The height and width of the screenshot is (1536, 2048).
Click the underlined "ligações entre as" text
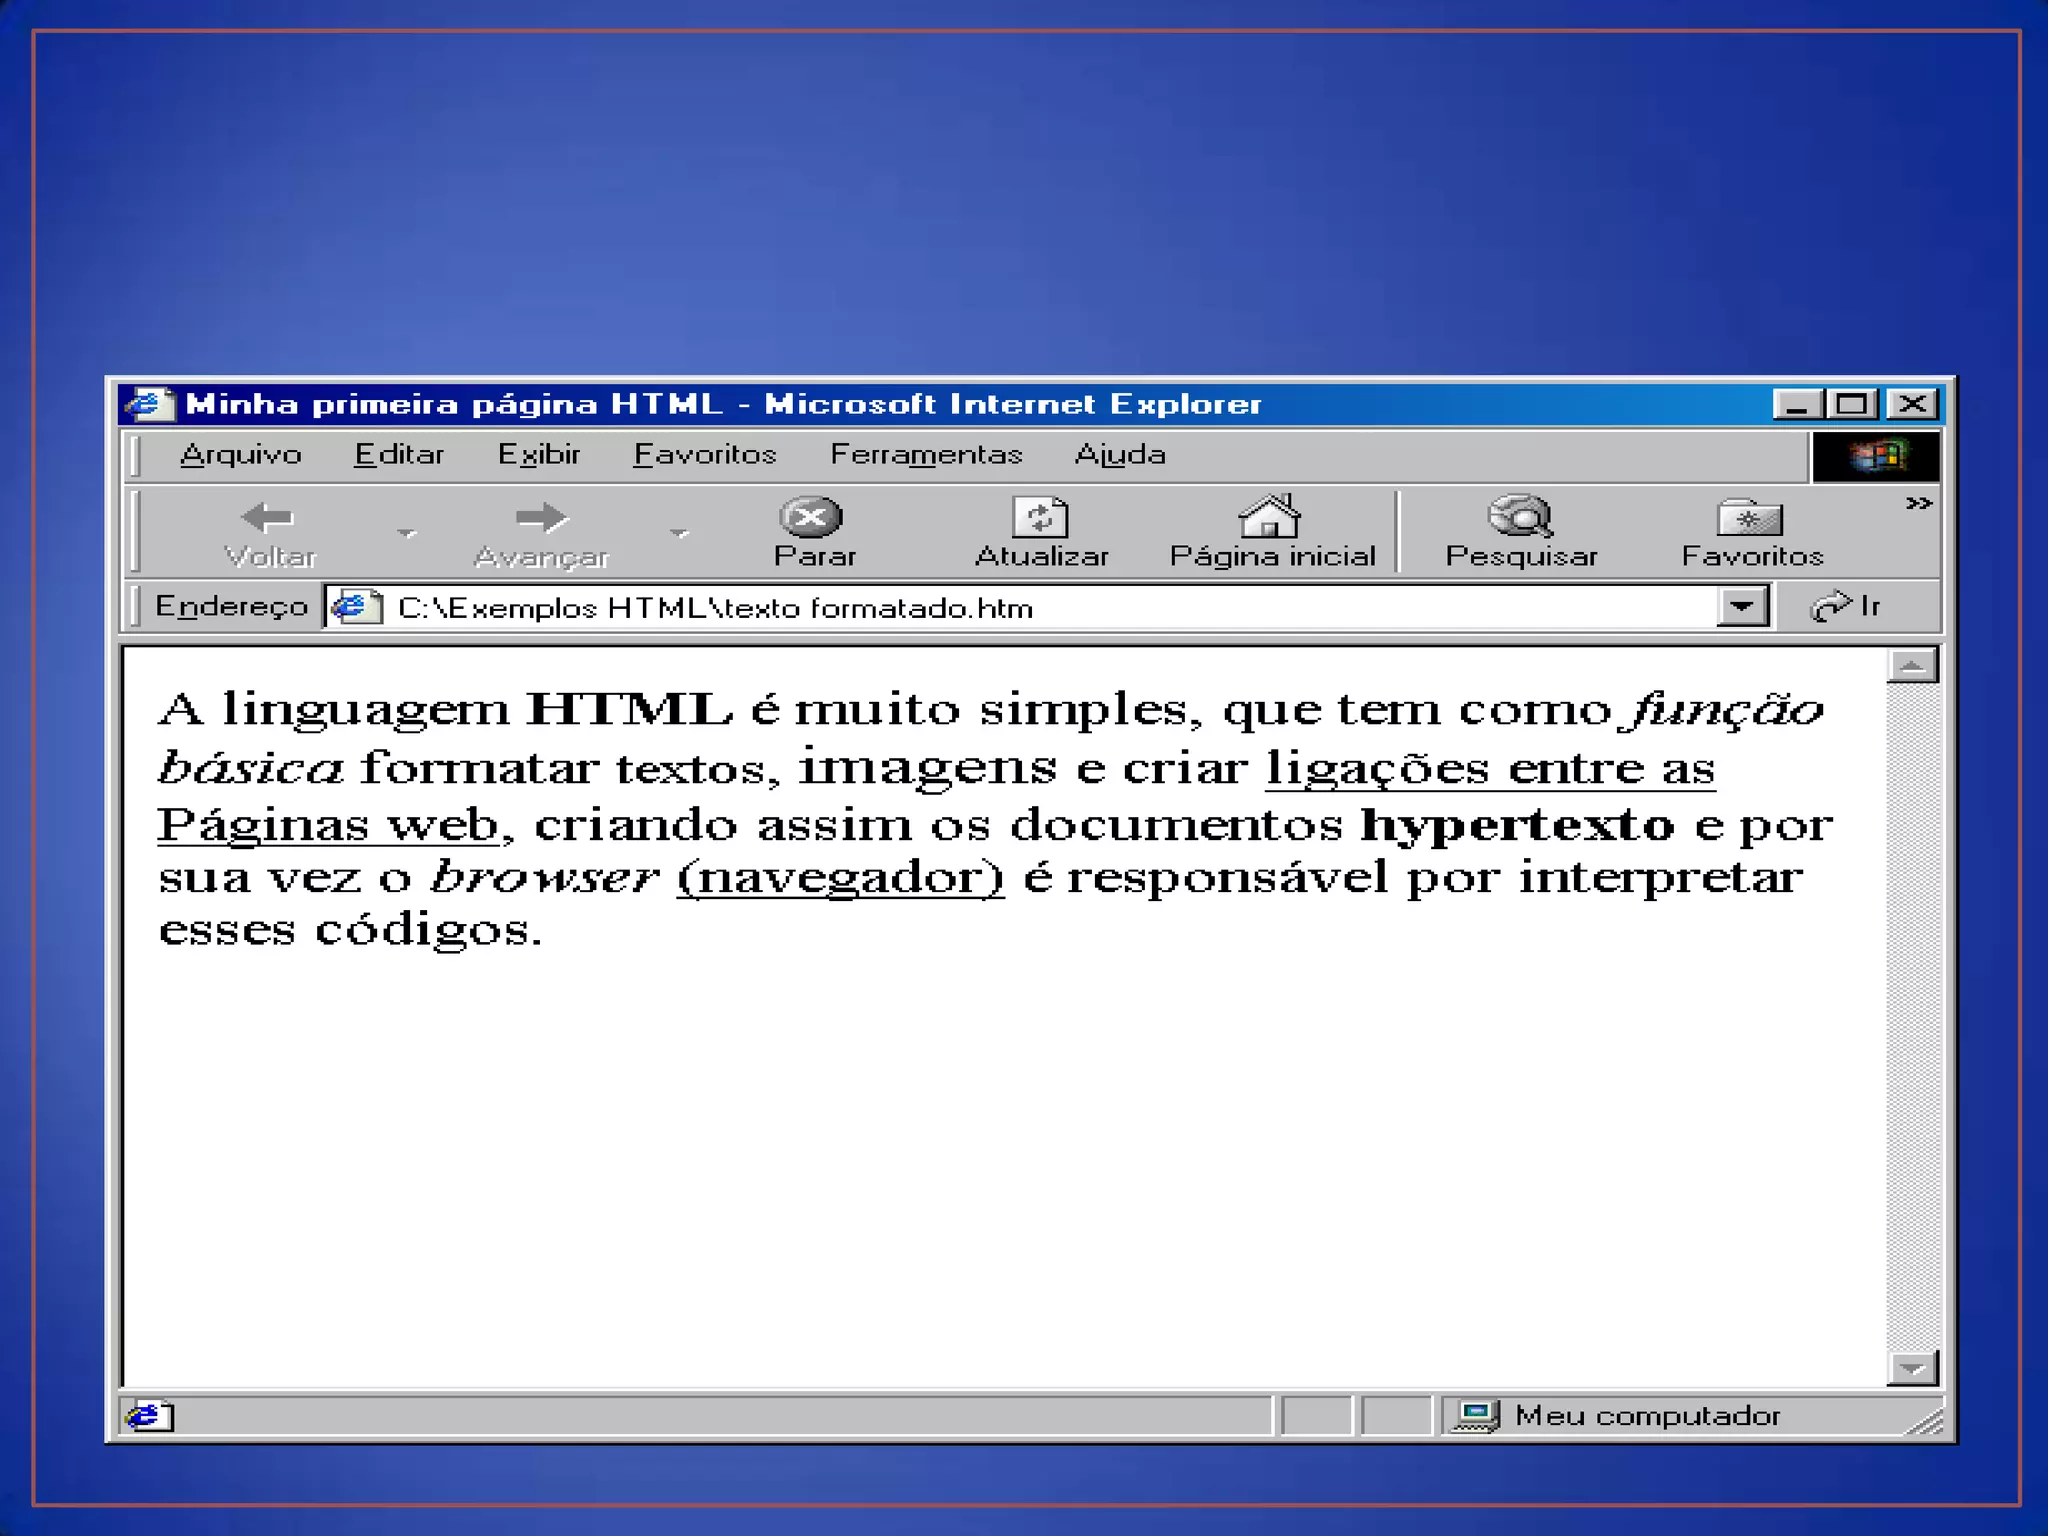coord(1489,768)
